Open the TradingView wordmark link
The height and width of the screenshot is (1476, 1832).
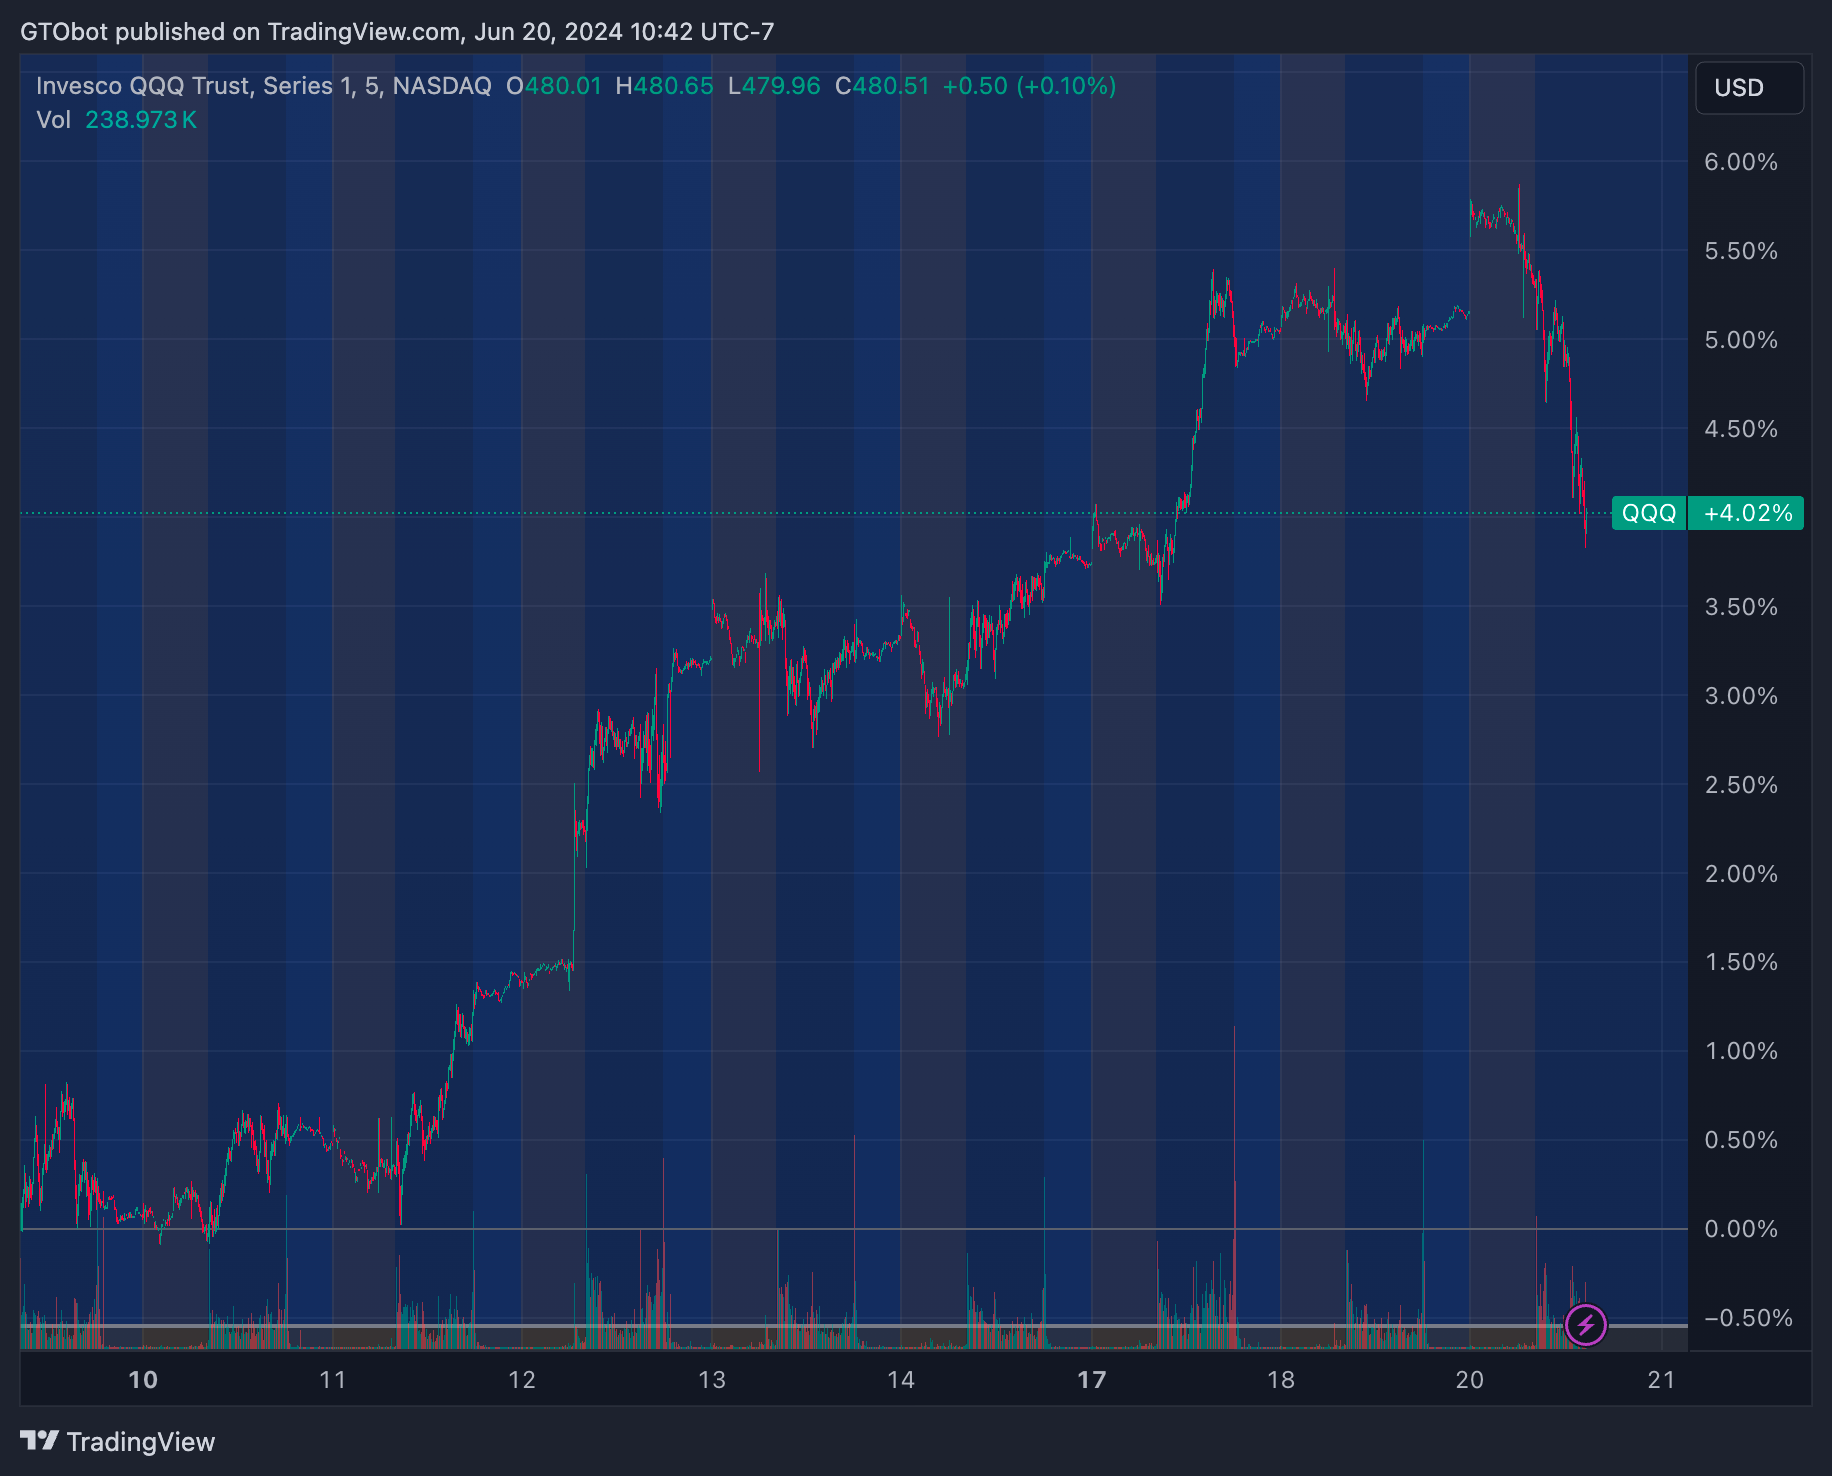tap(141, 1441)
